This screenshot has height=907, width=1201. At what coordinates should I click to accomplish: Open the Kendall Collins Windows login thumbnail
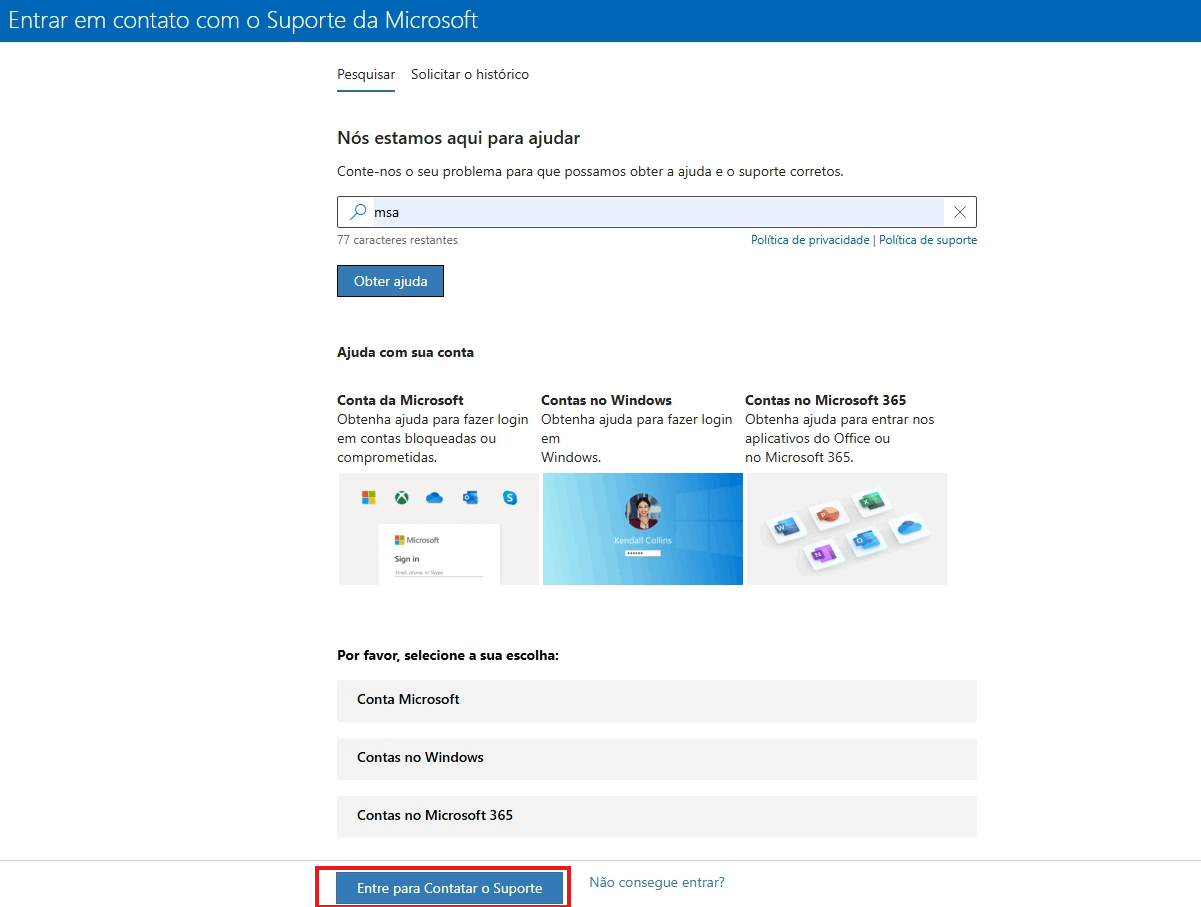point(643,529)
